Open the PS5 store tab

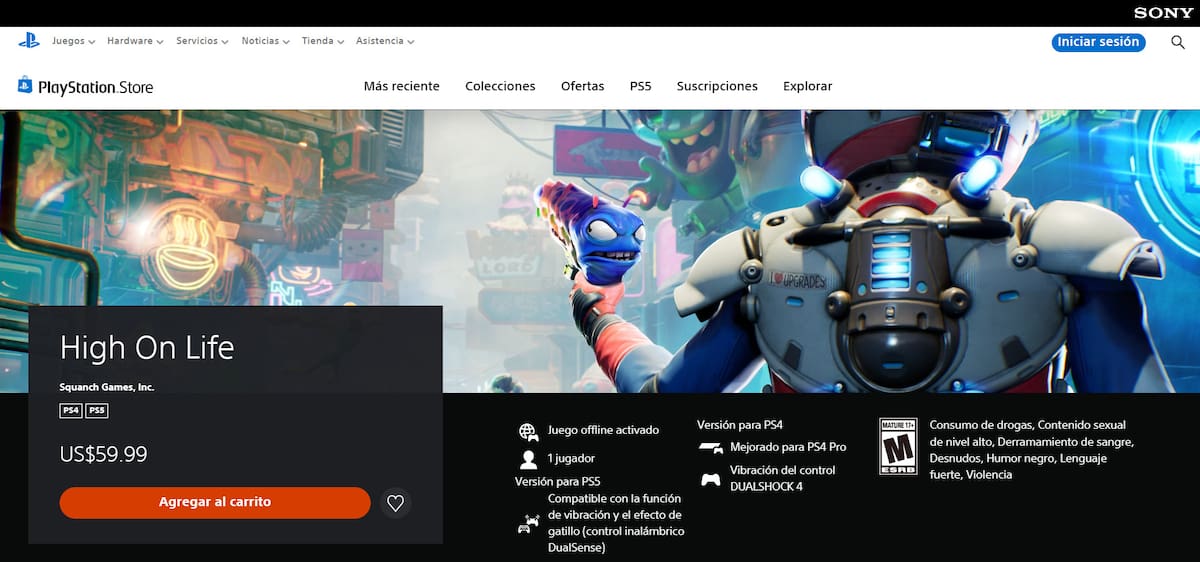(x=640, y=86)
